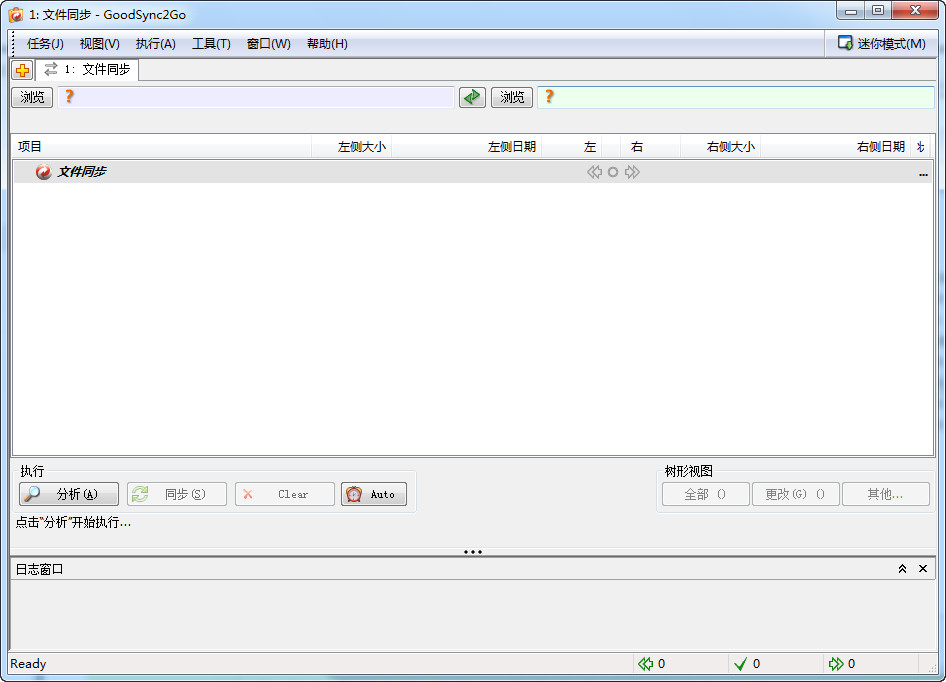Click the orange plus new job icon
946x682 pixels.
[22, 70]
